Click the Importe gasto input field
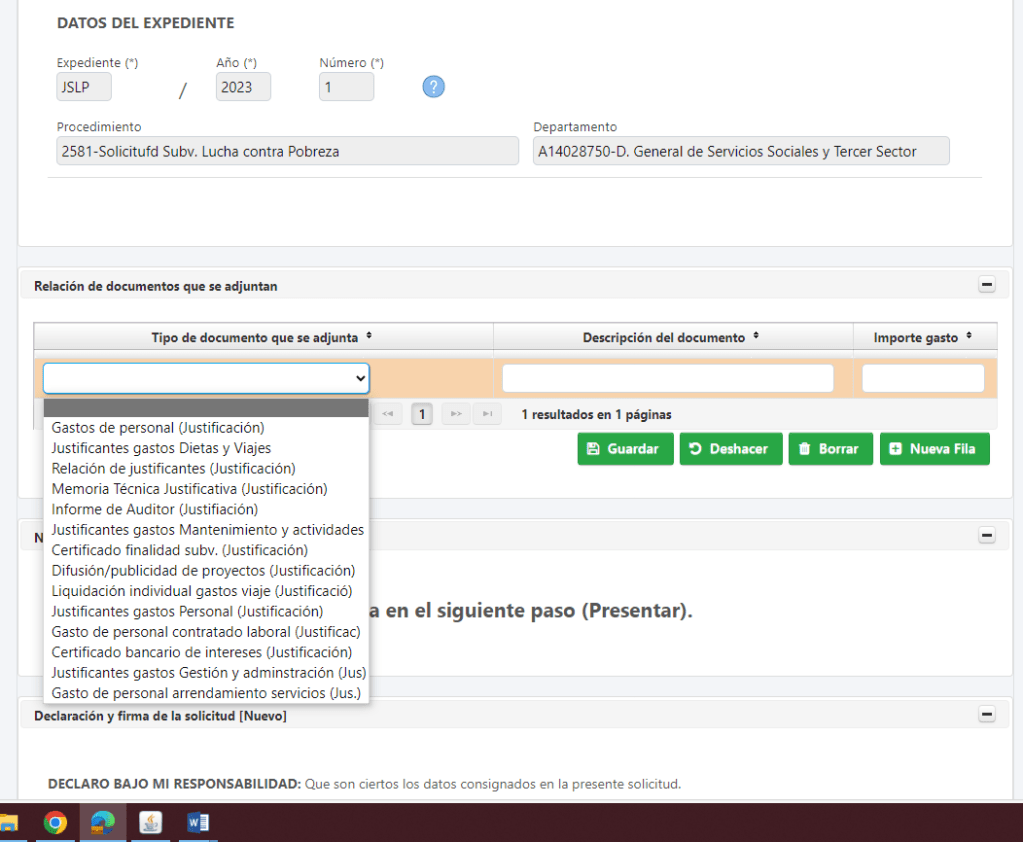Image resolution: width=1023 pixels, height=842 pixels. coord(922,378)
